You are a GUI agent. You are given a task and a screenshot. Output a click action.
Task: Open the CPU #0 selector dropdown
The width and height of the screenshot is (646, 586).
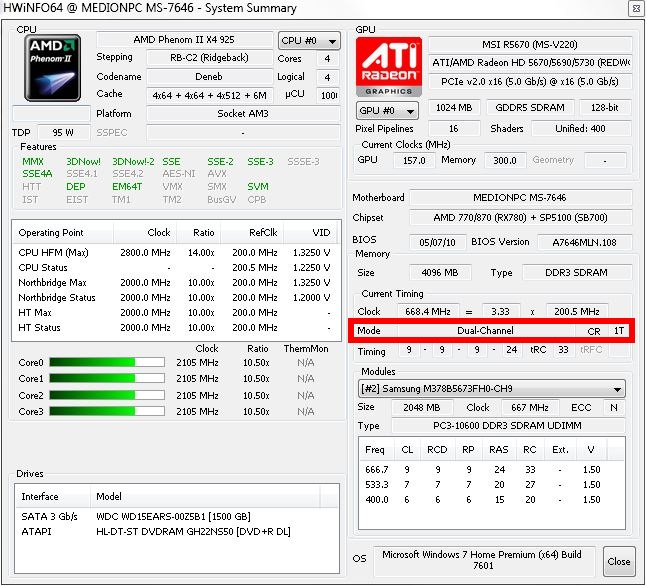tap(309, 41)
